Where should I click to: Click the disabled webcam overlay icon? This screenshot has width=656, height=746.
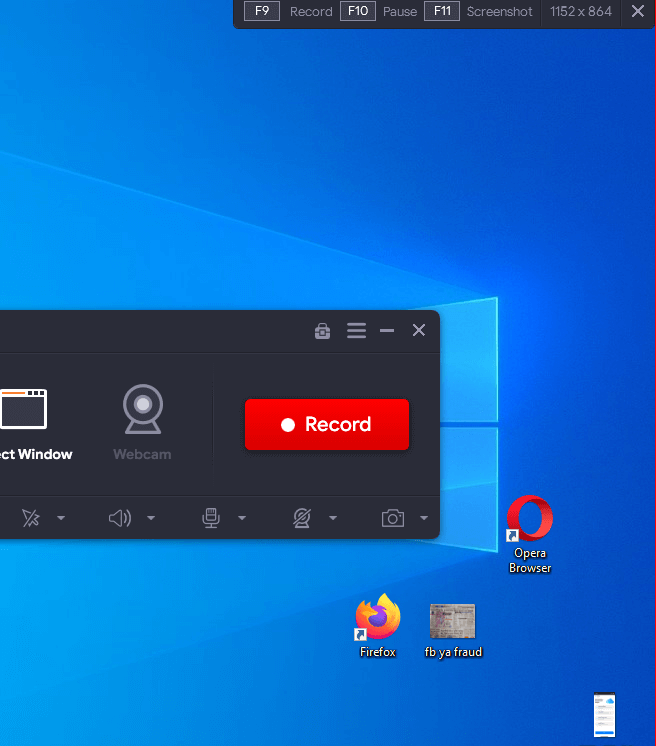click(x=301, y=518)
